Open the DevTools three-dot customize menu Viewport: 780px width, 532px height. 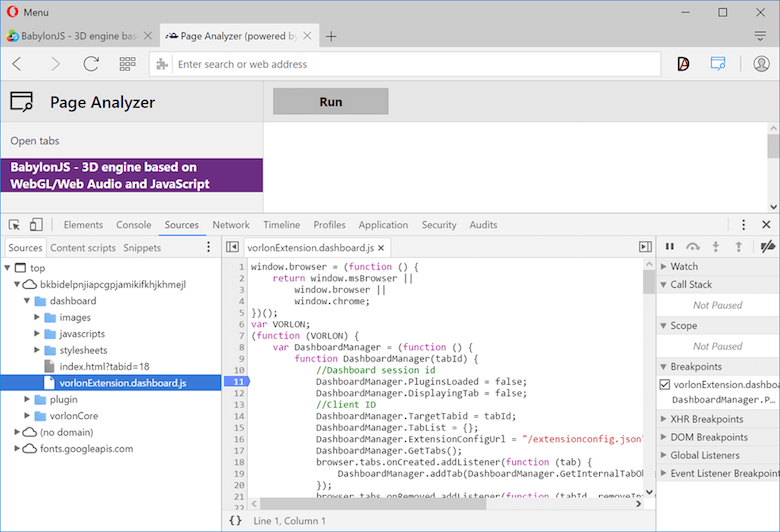(x=743, y=225)
